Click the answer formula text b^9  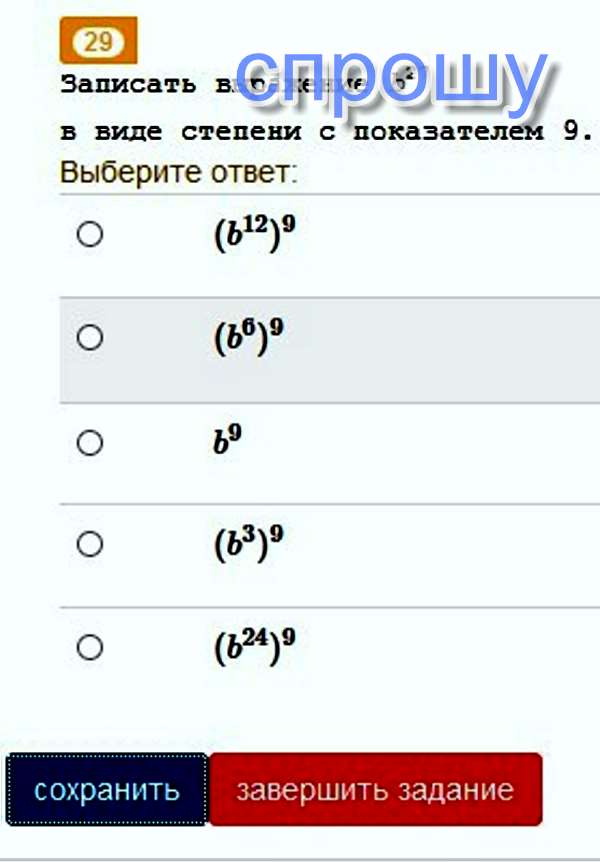227,442
